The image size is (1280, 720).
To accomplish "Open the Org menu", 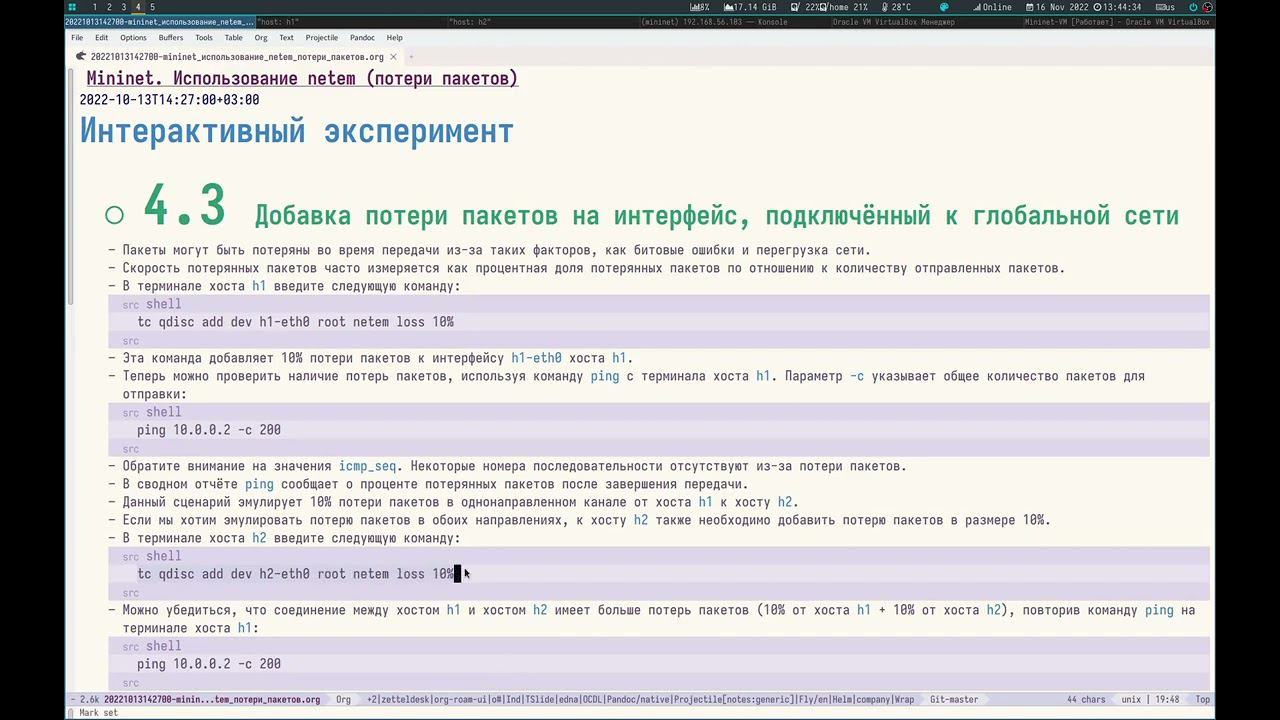I will [x=261, y=38].
